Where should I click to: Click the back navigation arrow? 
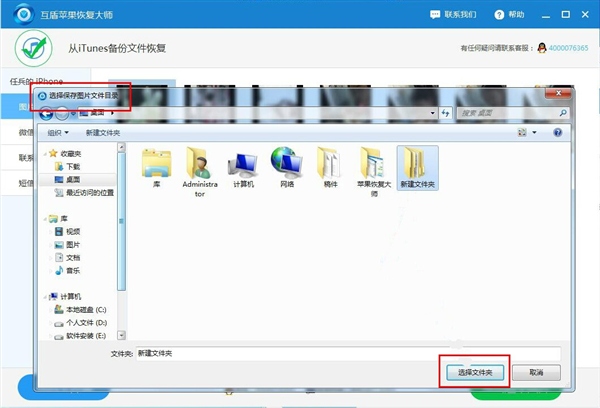click(46, 113)
